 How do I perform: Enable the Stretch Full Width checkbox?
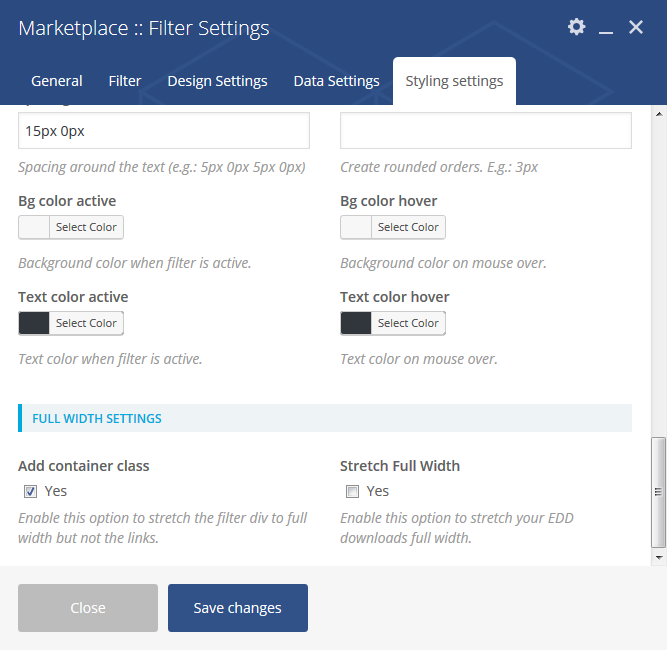click(x=352, y=491)
